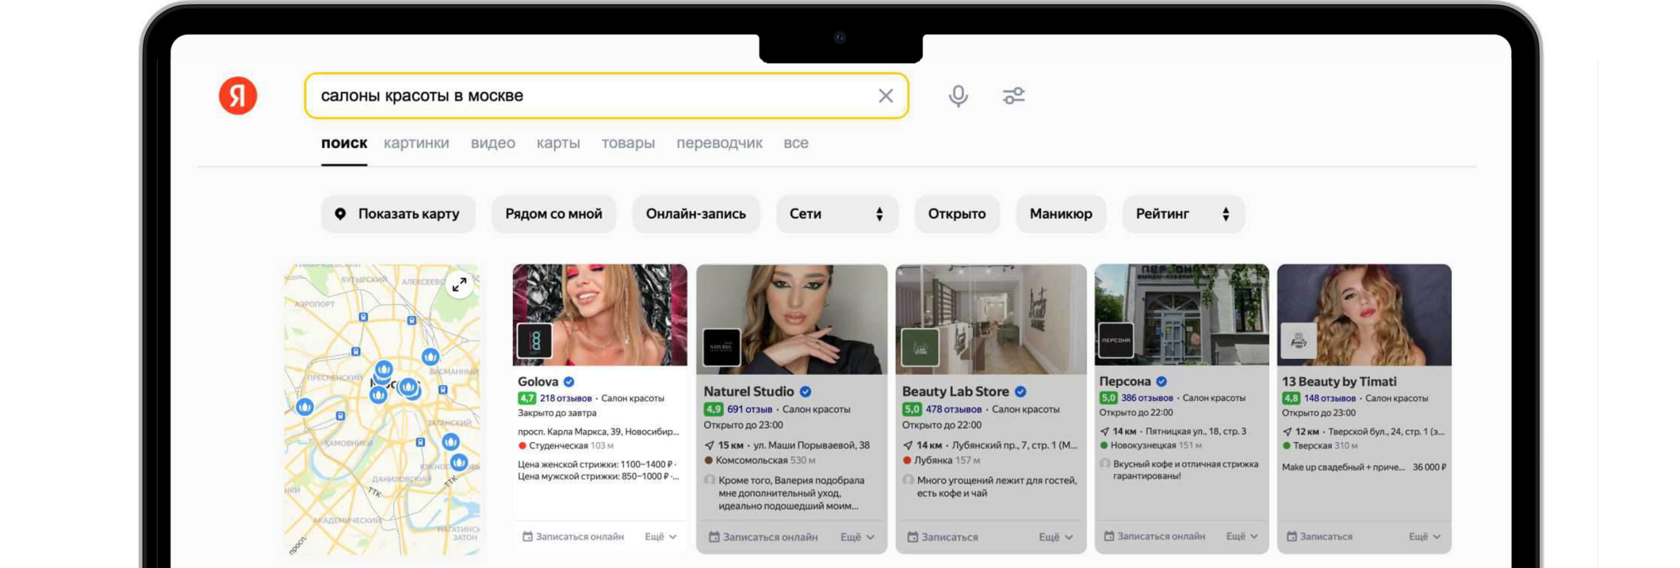The height and width of the screenshot is (568, 1680).
Task: Open Персона's 386 отзывов link
Action: pyautogui.click(x=1147, y=398)
